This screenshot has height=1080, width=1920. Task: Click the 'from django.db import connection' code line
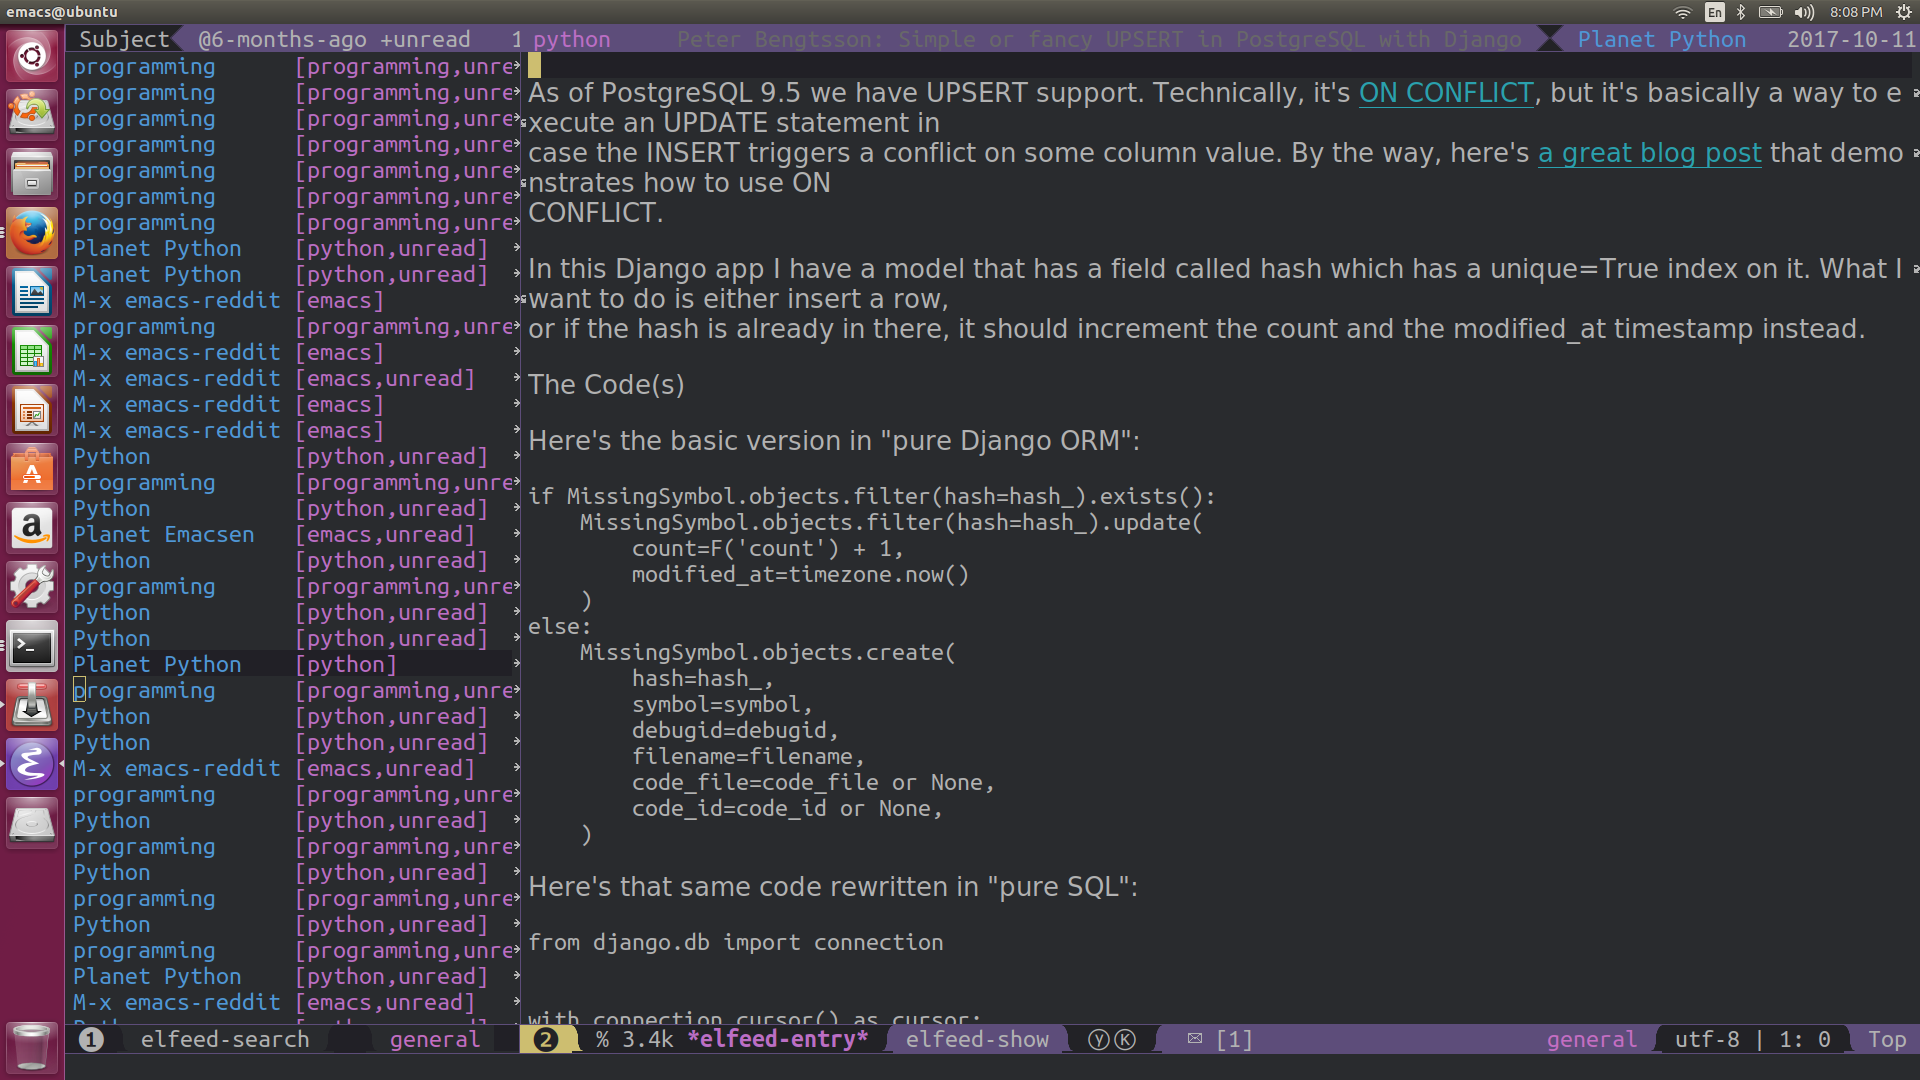coord(735,943)
